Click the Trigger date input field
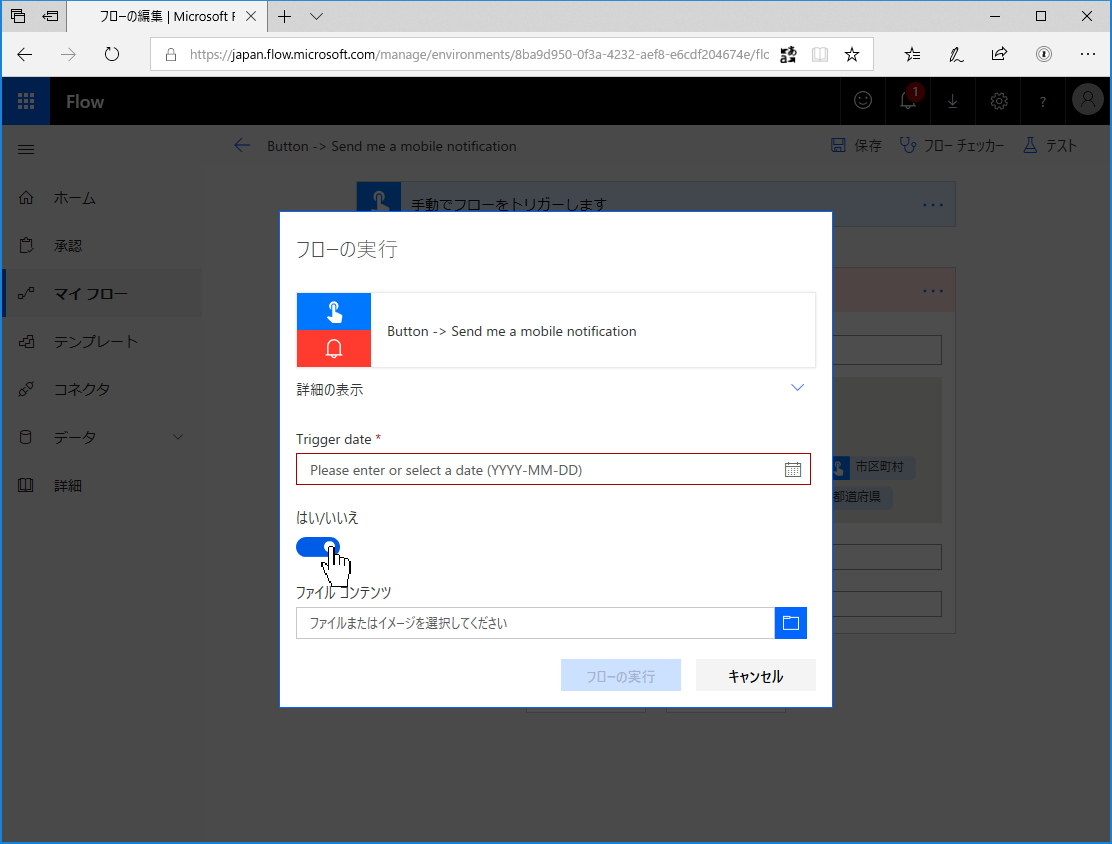This screenshot has width=1112, height=844. pyautogui.click(x=553, y=470)
